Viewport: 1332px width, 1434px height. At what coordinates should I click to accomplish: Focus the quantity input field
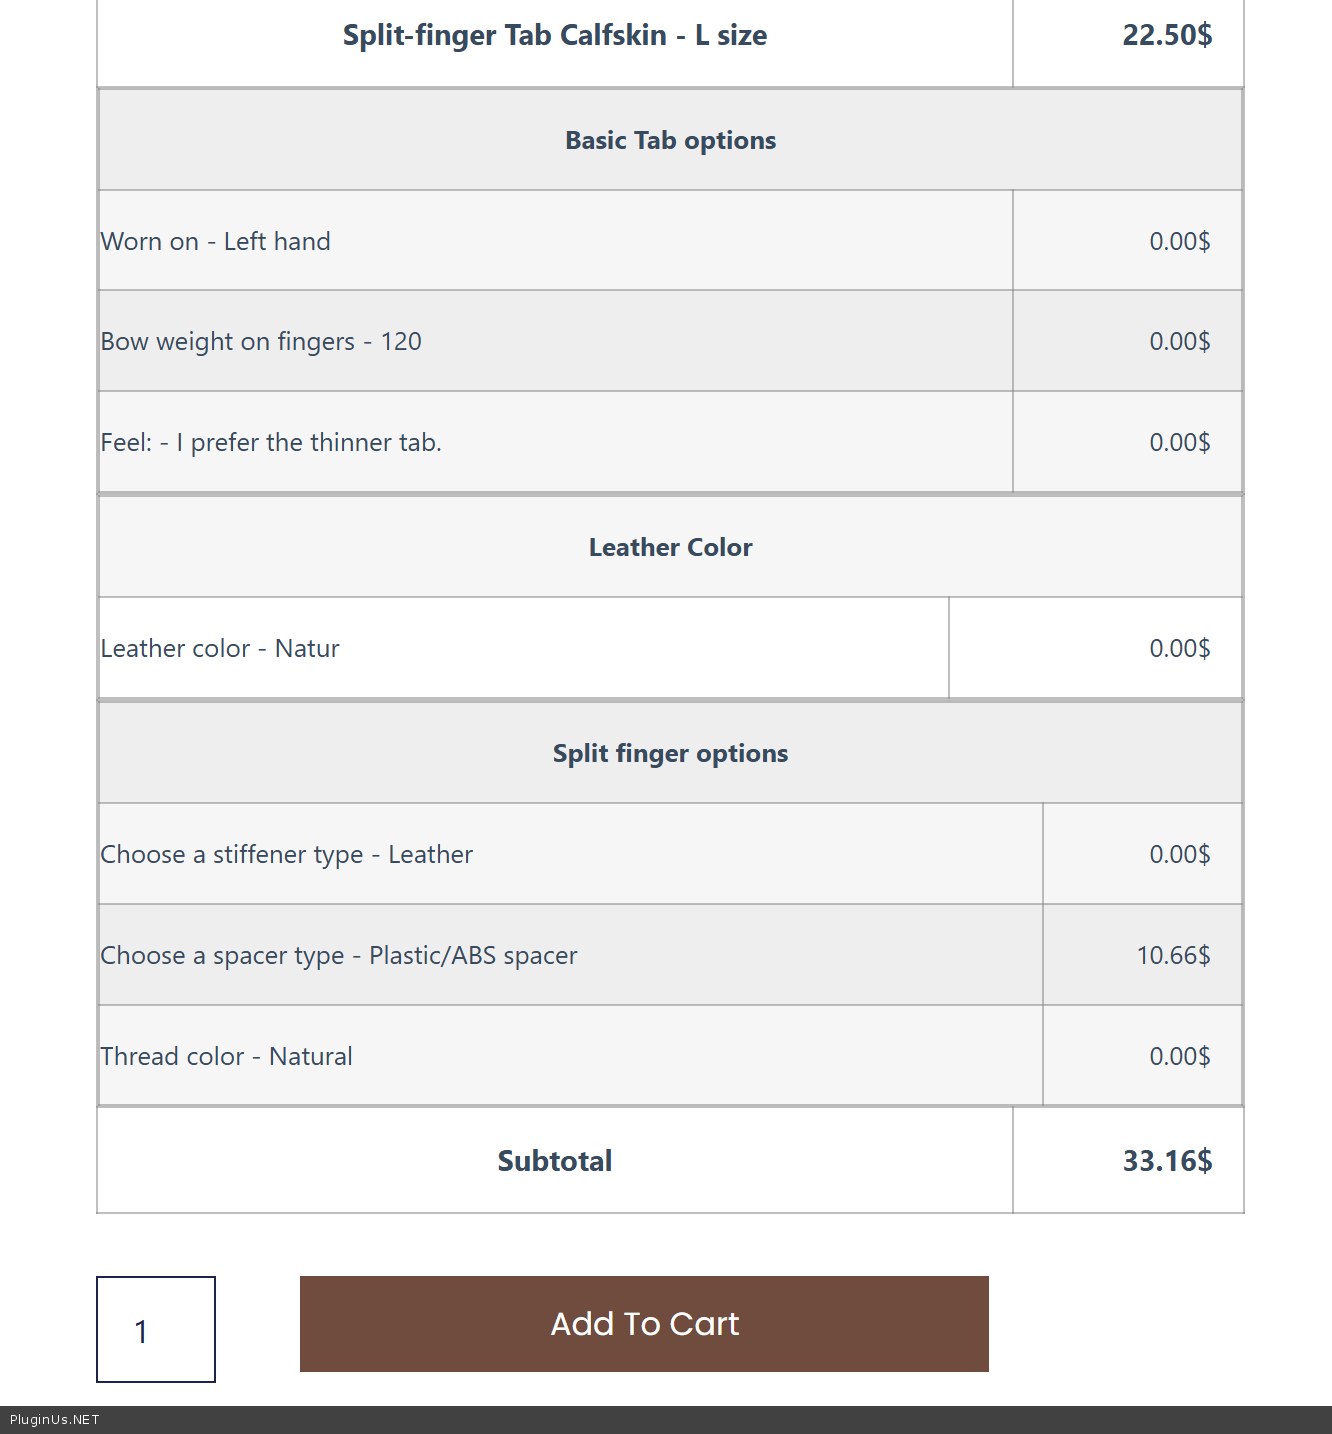pyautogui.click(x=156, y=1330)
